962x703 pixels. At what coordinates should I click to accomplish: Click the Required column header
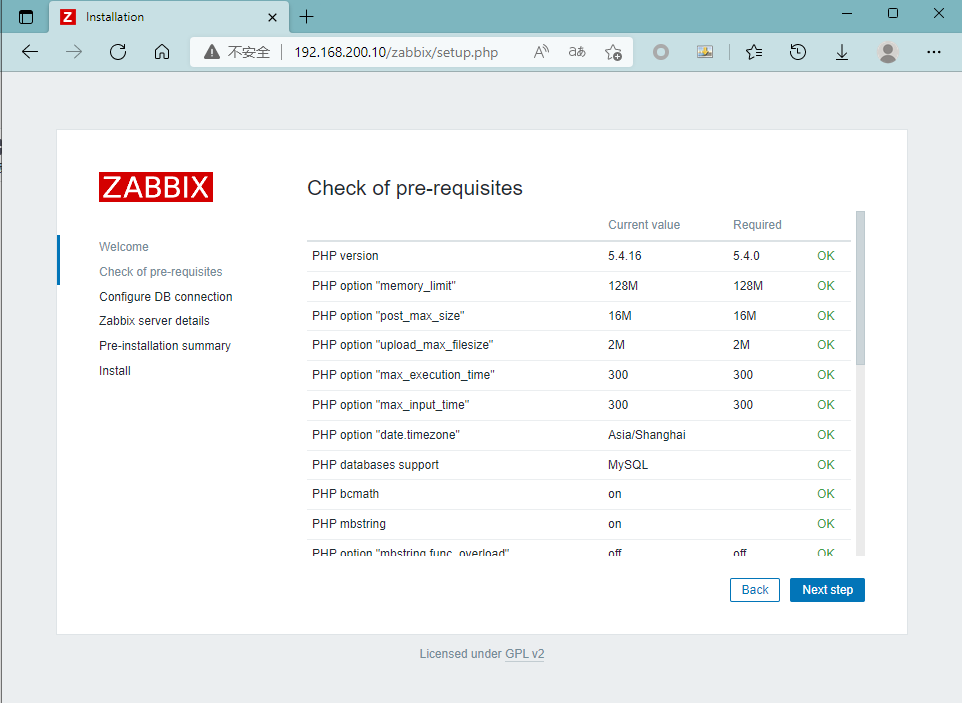click(757, 225)
